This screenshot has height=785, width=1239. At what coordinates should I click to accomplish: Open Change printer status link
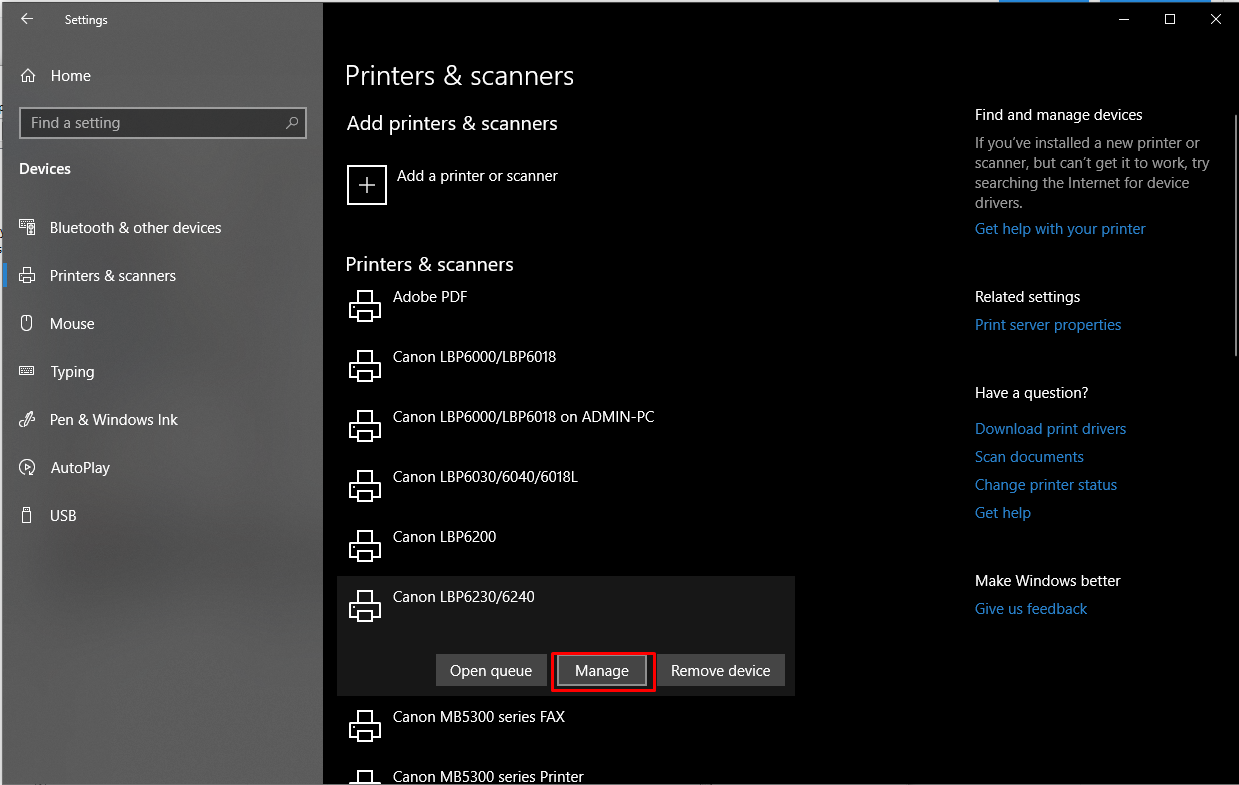(1046, 485)
